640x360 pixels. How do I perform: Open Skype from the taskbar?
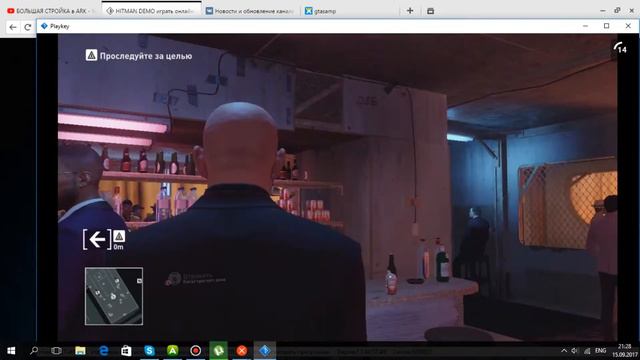tap(149, 351)
